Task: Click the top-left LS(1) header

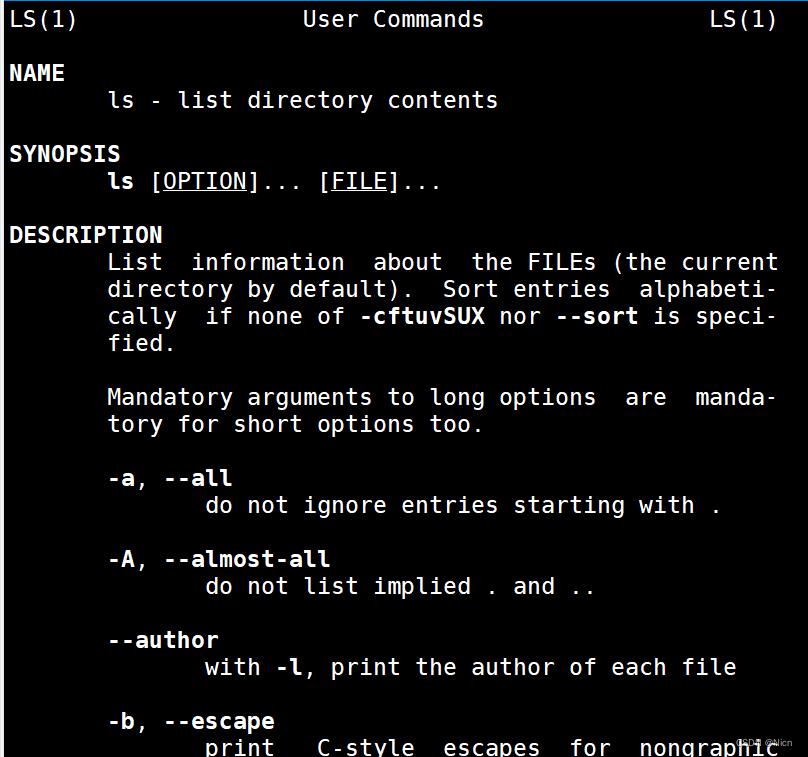Action: click(43, 20)
